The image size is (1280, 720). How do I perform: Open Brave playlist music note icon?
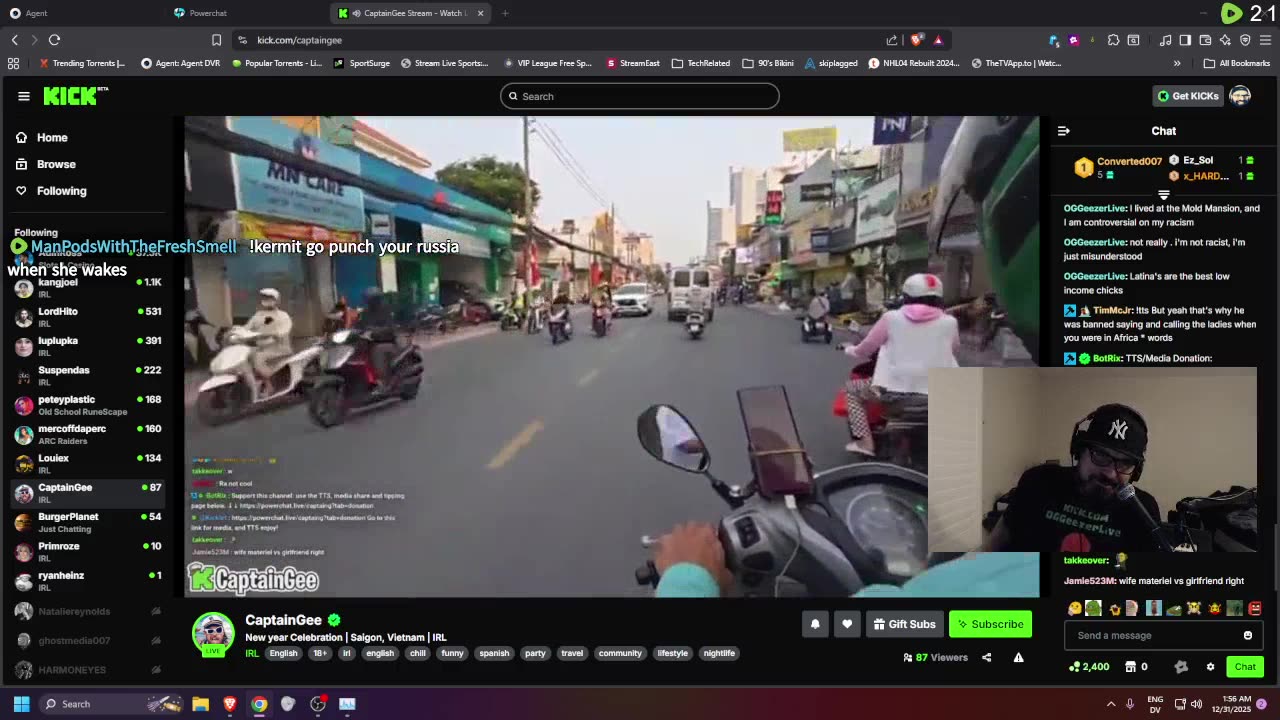click(1165, 40)
